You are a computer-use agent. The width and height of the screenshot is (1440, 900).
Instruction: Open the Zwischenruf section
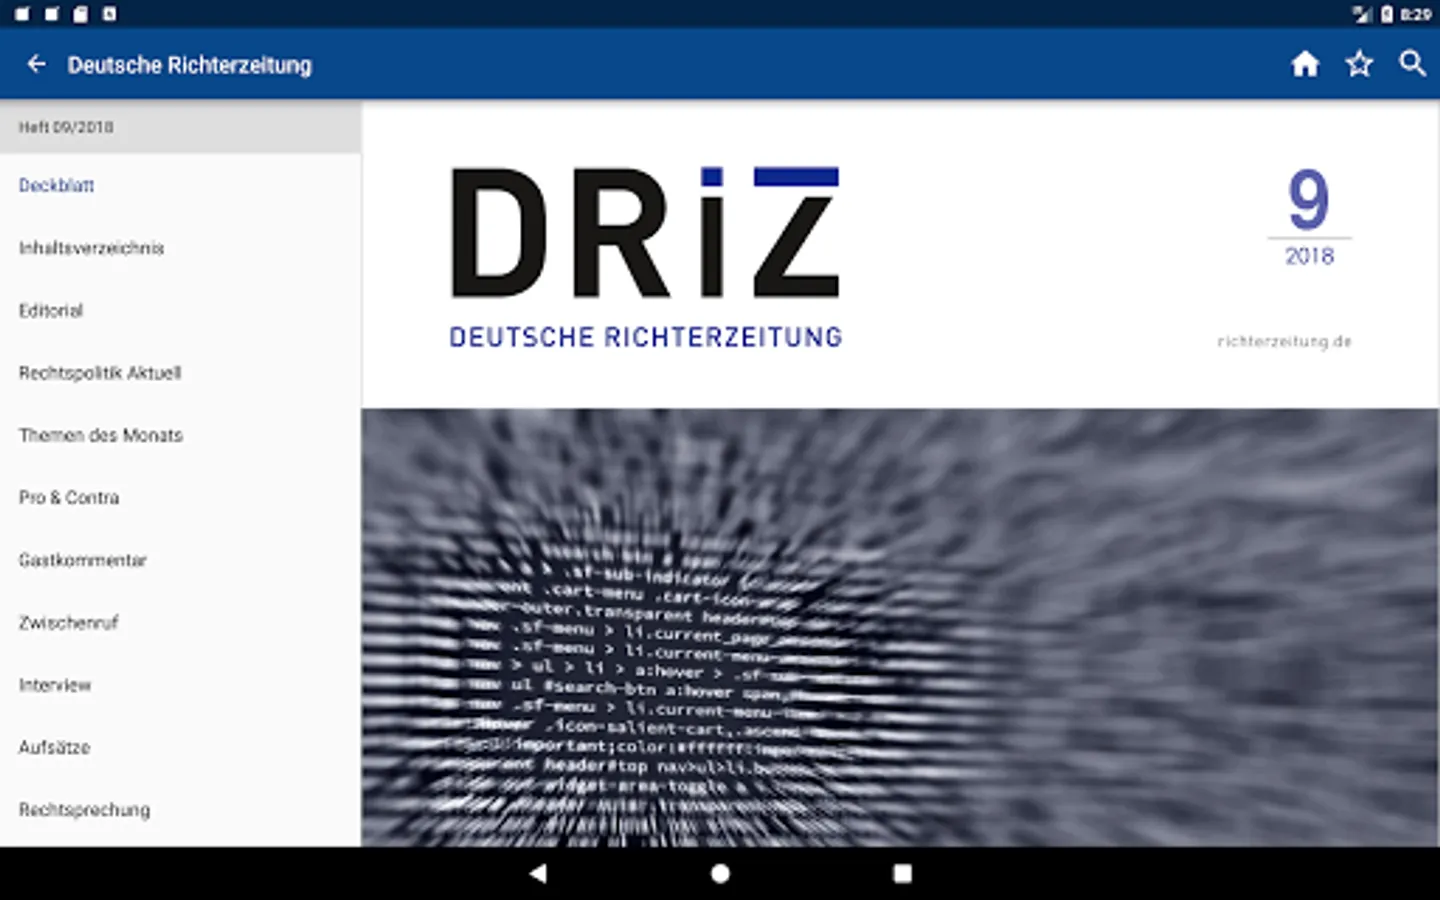[180, 622]
